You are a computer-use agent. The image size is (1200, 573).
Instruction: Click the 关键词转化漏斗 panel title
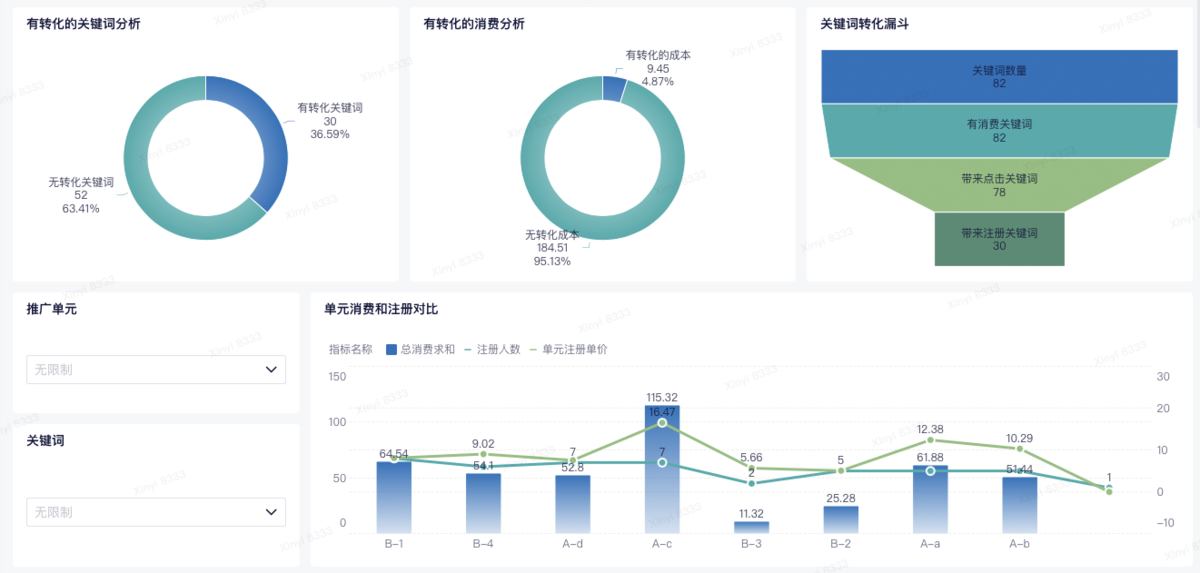tap(864, 24)
